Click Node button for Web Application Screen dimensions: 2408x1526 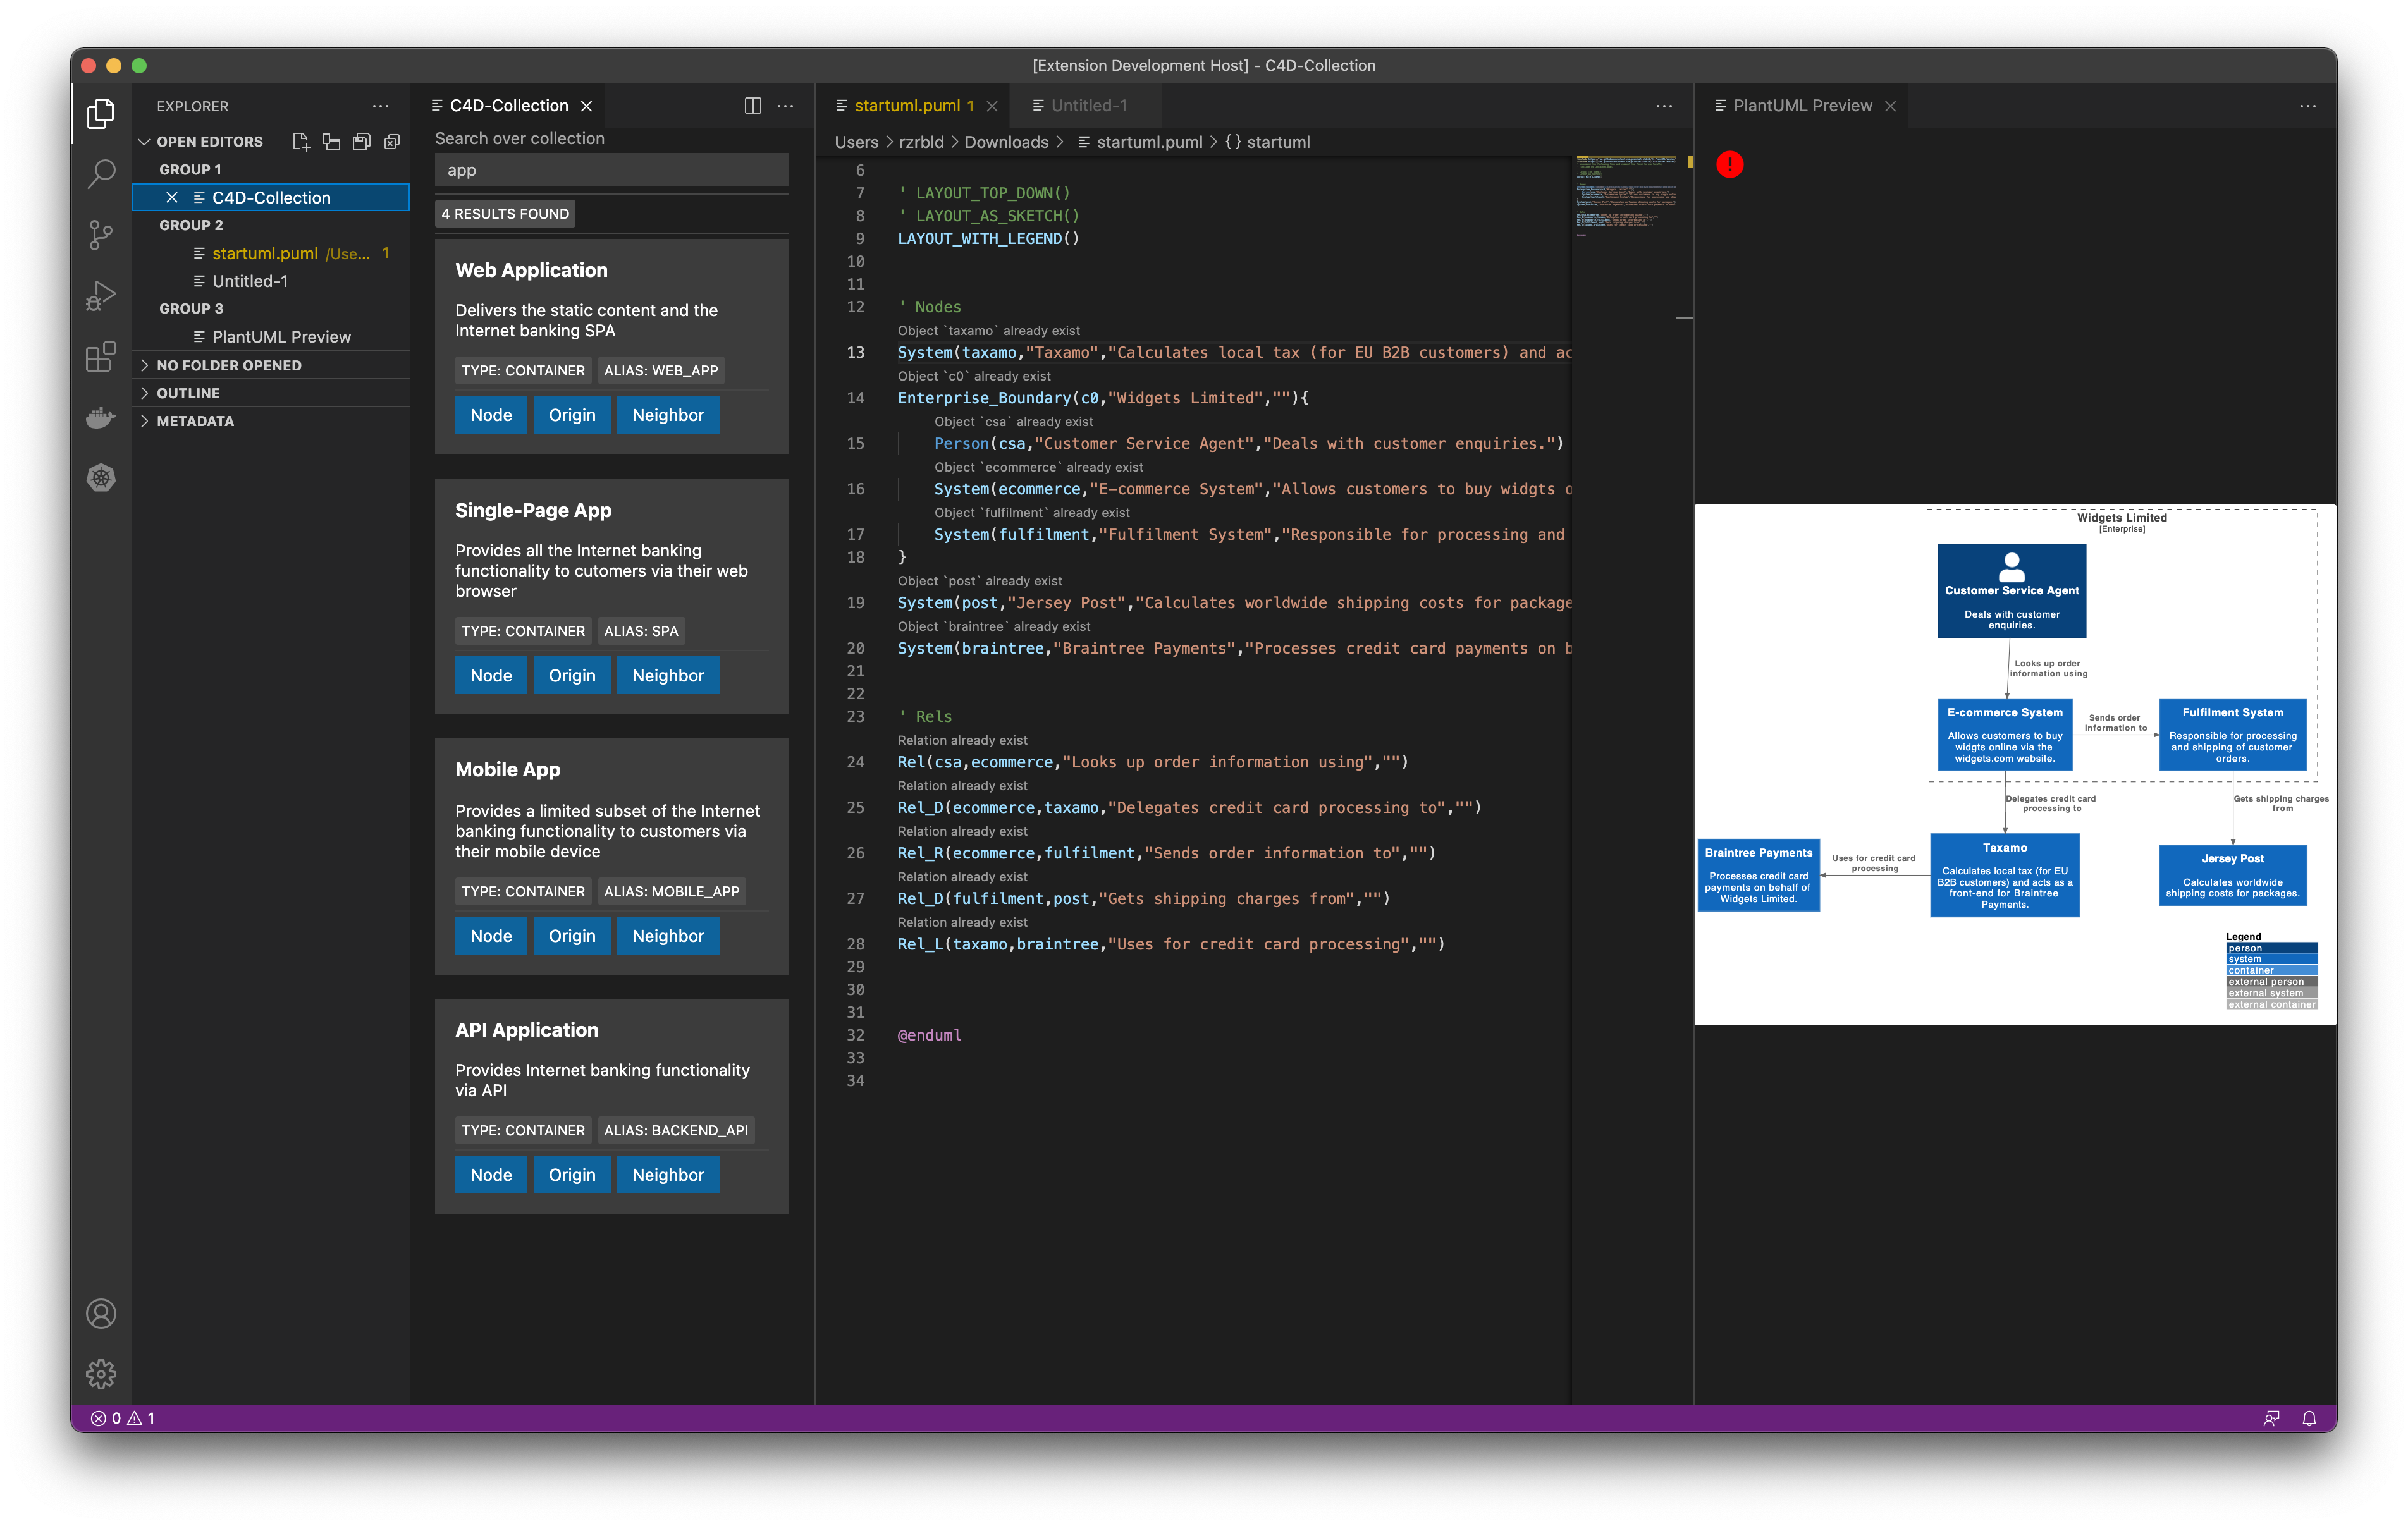(x=491, y=415)
